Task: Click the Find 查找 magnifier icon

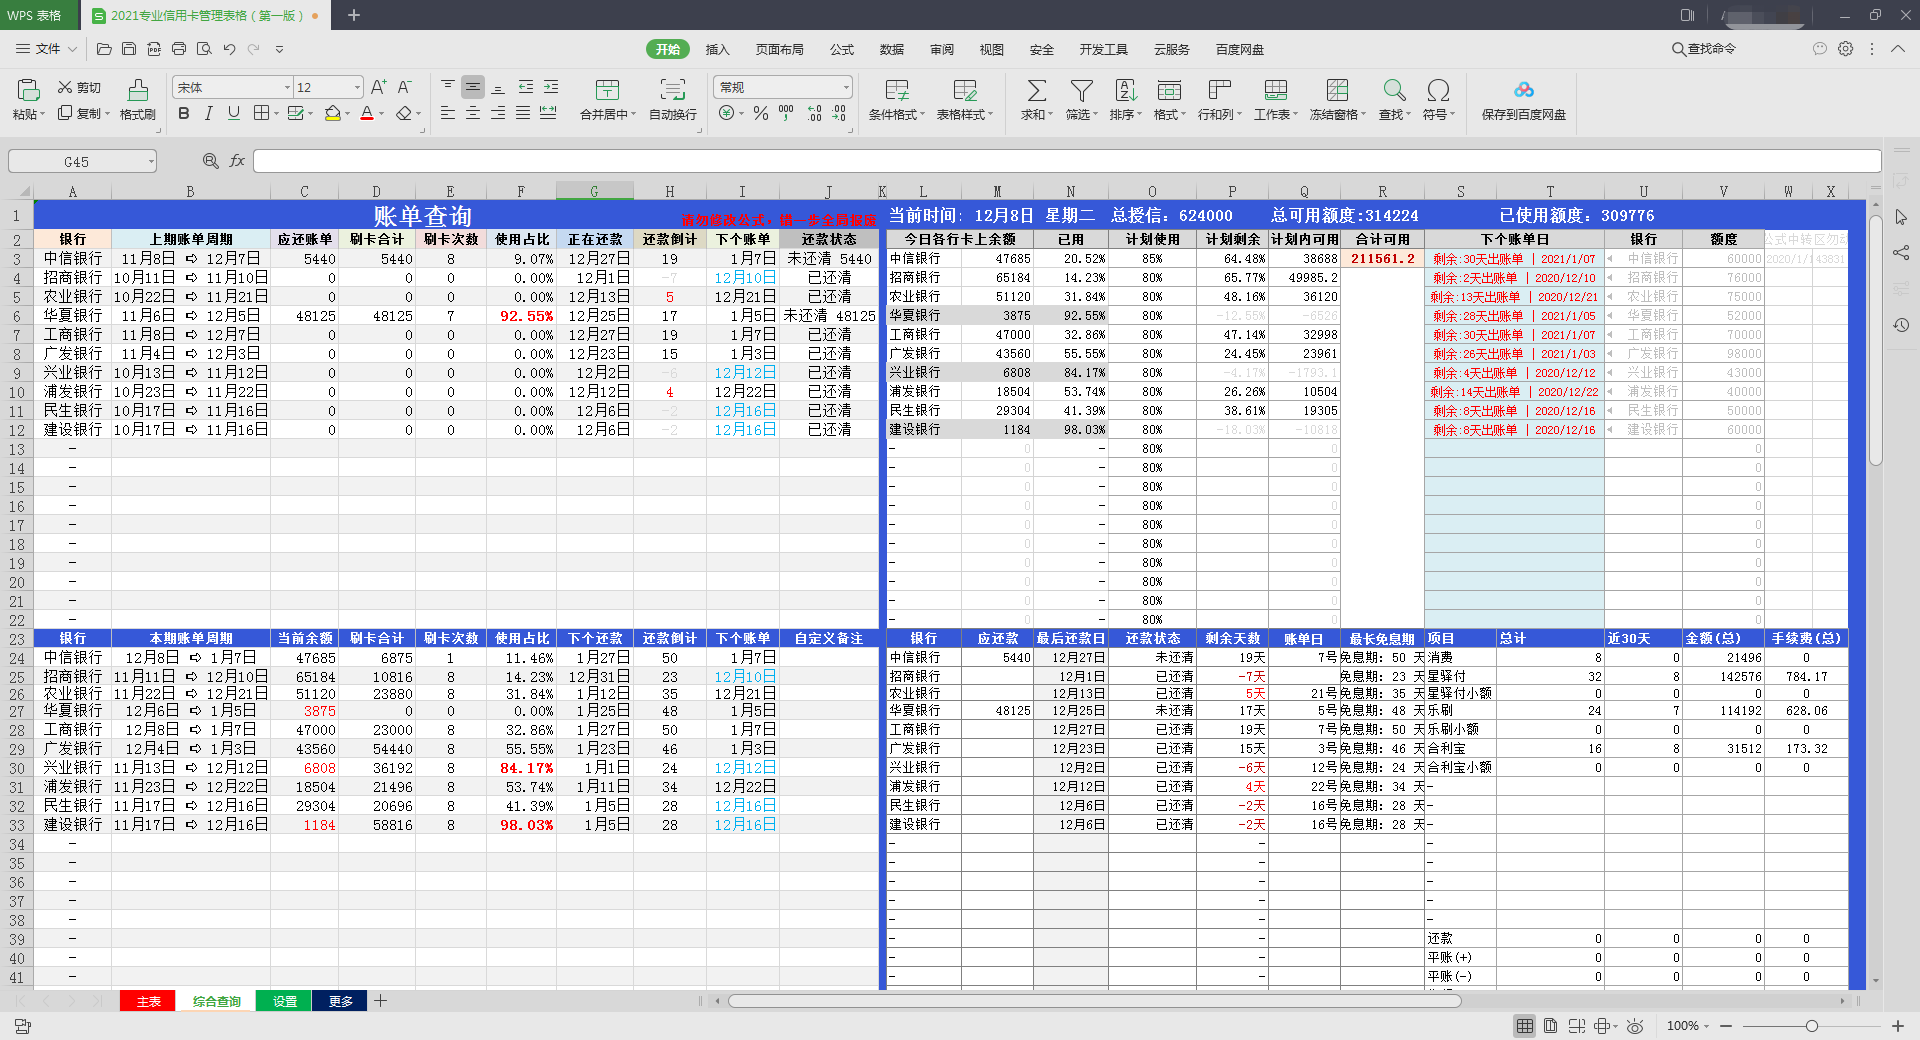Action: click(x=1394, y=91)
